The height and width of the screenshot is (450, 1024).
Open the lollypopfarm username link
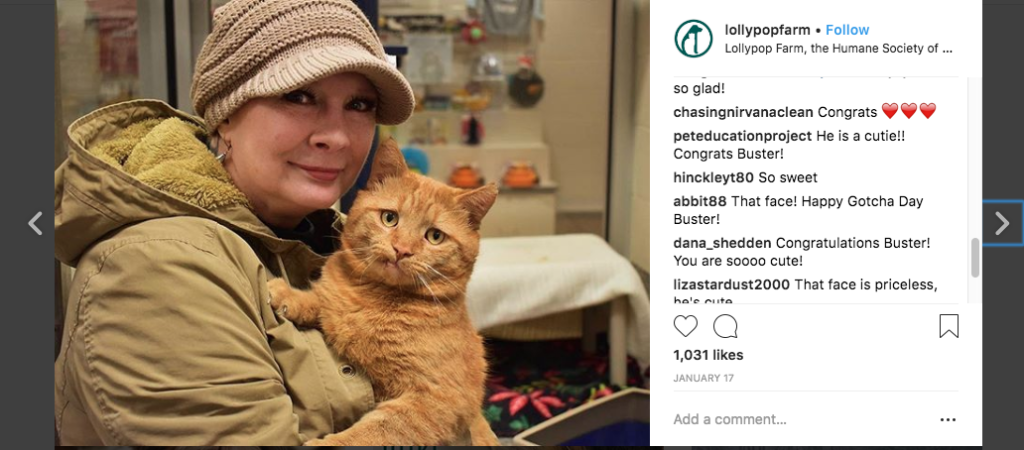pos(767,30)
